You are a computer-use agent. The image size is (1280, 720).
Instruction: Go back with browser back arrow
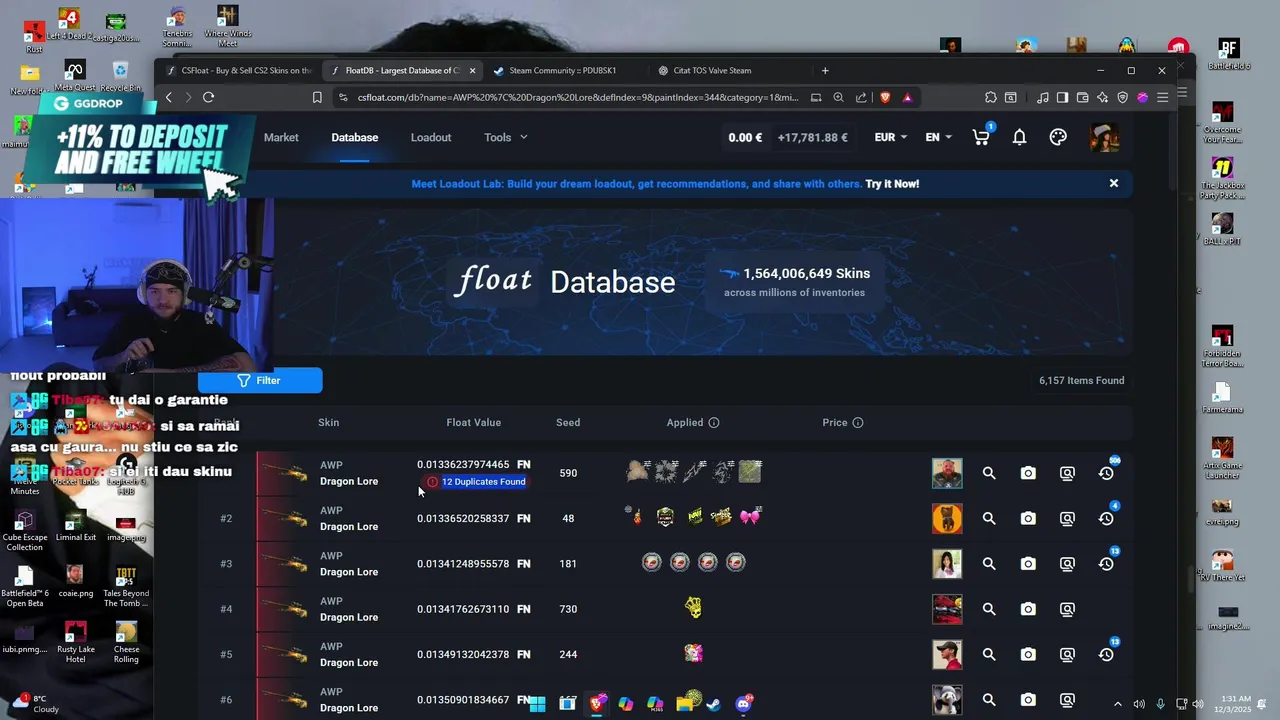[x=168, y=97]
